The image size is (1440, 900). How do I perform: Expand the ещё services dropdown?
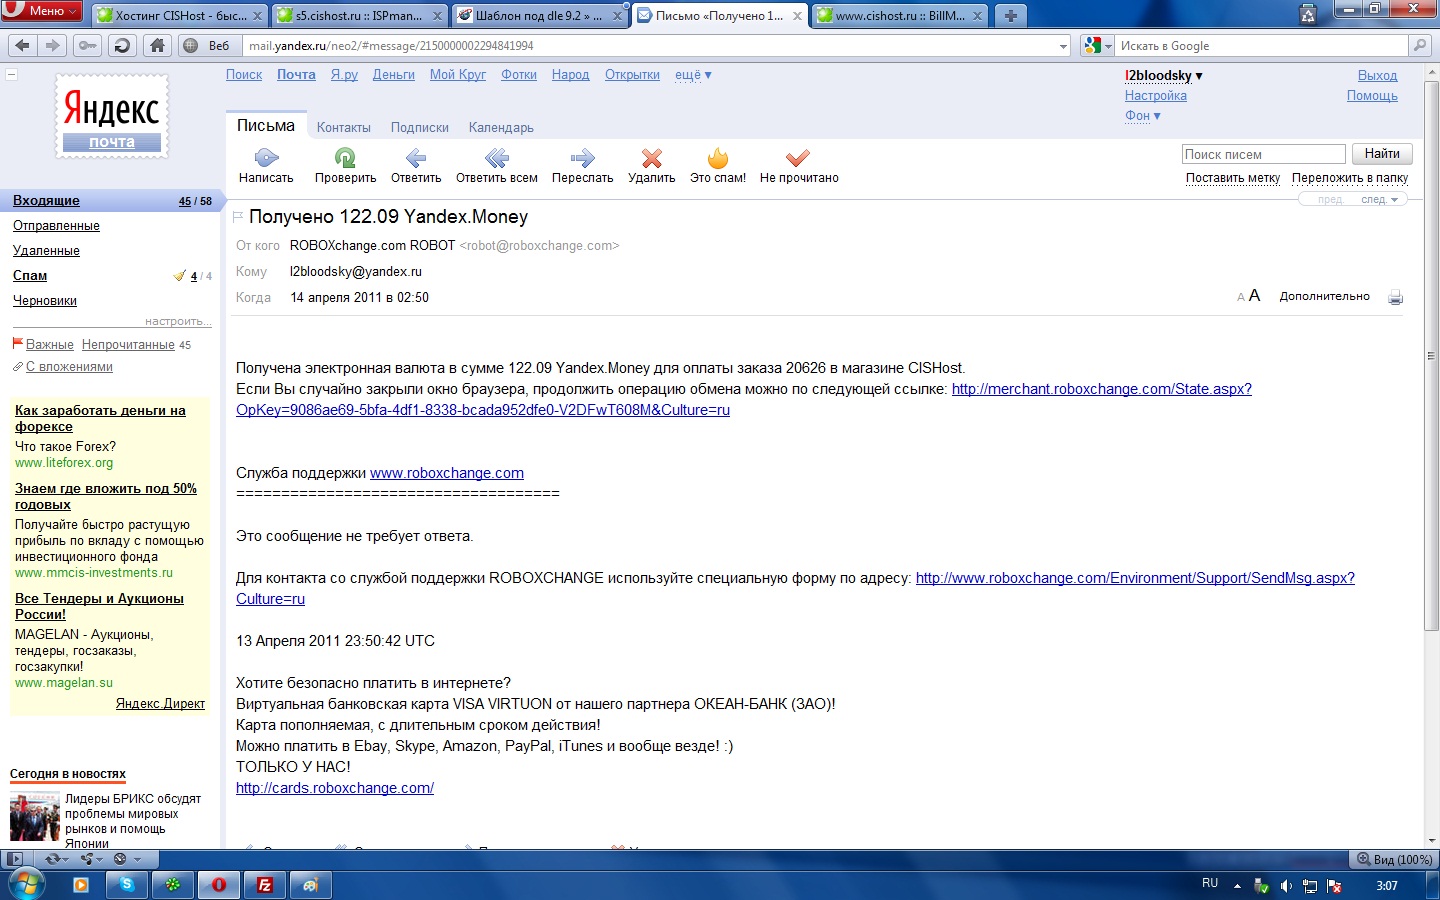pos(693,75)
